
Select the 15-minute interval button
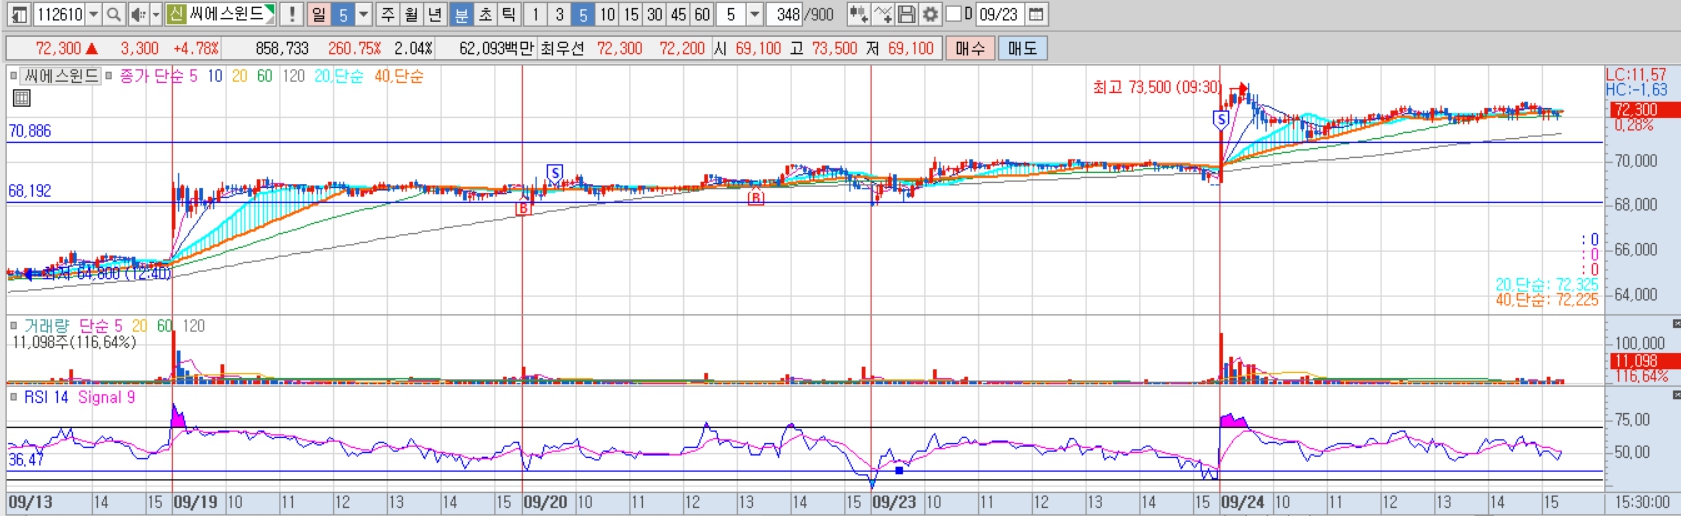631,14
